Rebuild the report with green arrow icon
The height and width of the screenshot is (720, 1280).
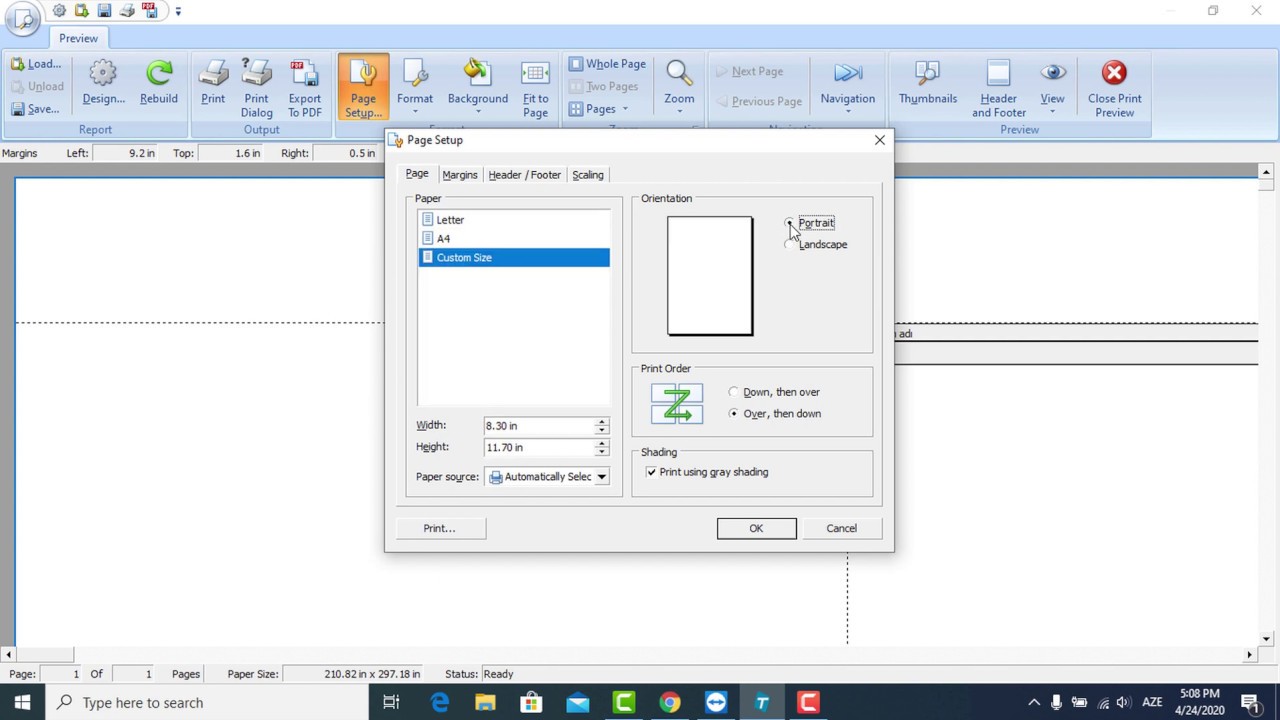159,82
